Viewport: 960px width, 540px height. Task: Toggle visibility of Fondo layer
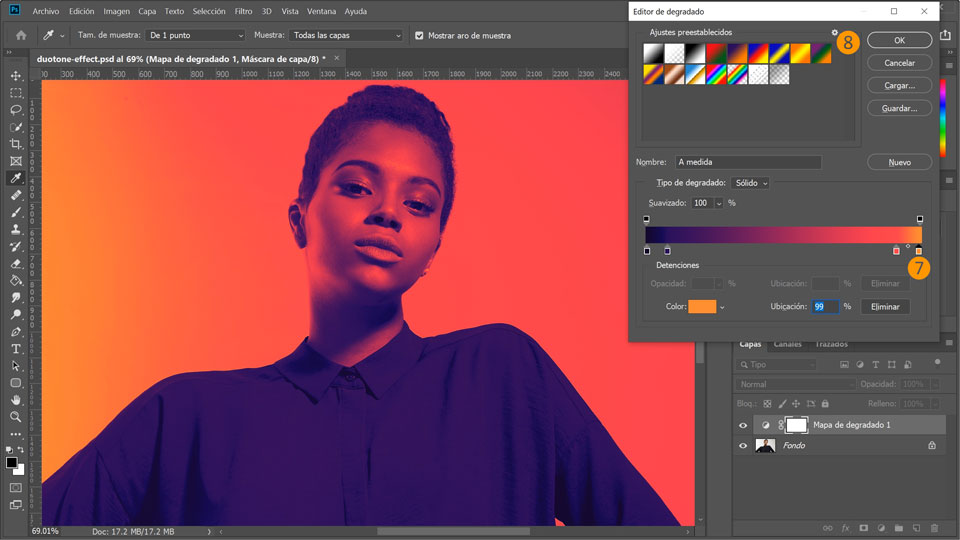coord(742,446)
